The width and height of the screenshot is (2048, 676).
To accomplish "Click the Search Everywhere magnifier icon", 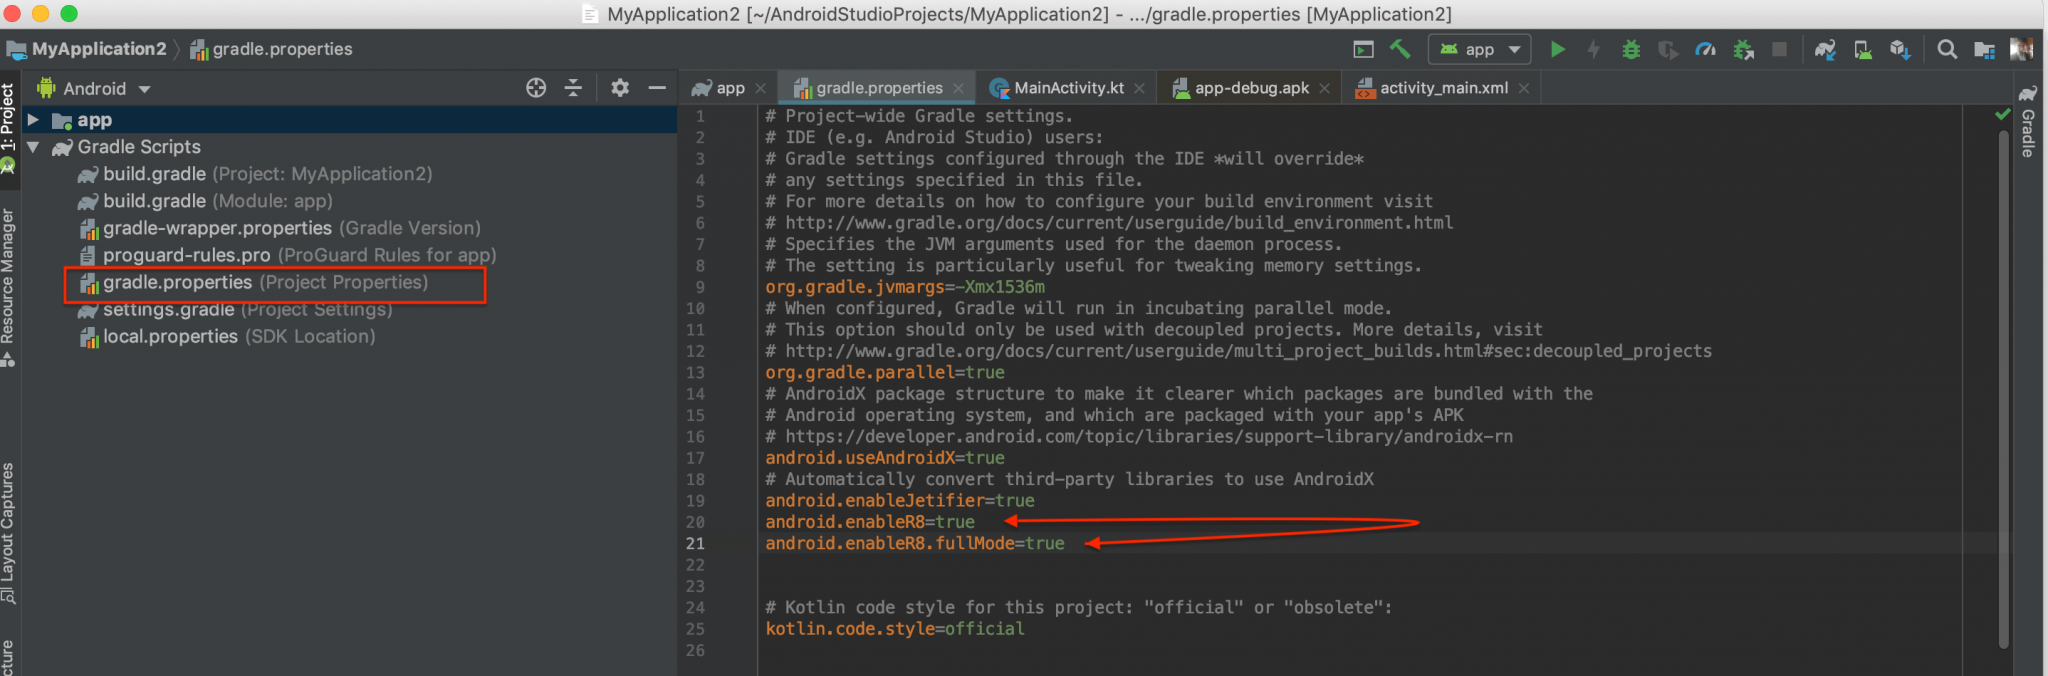I will [1946, 49].
